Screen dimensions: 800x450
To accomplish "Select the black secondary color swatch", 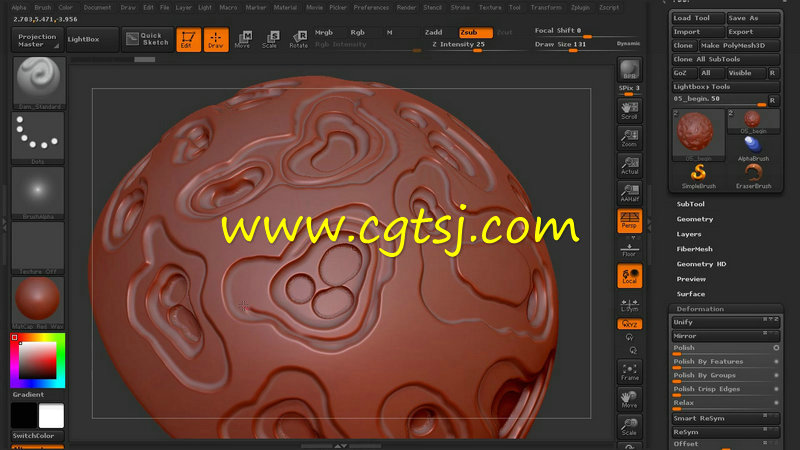I will pyautogui.click(x=24, y=415).
